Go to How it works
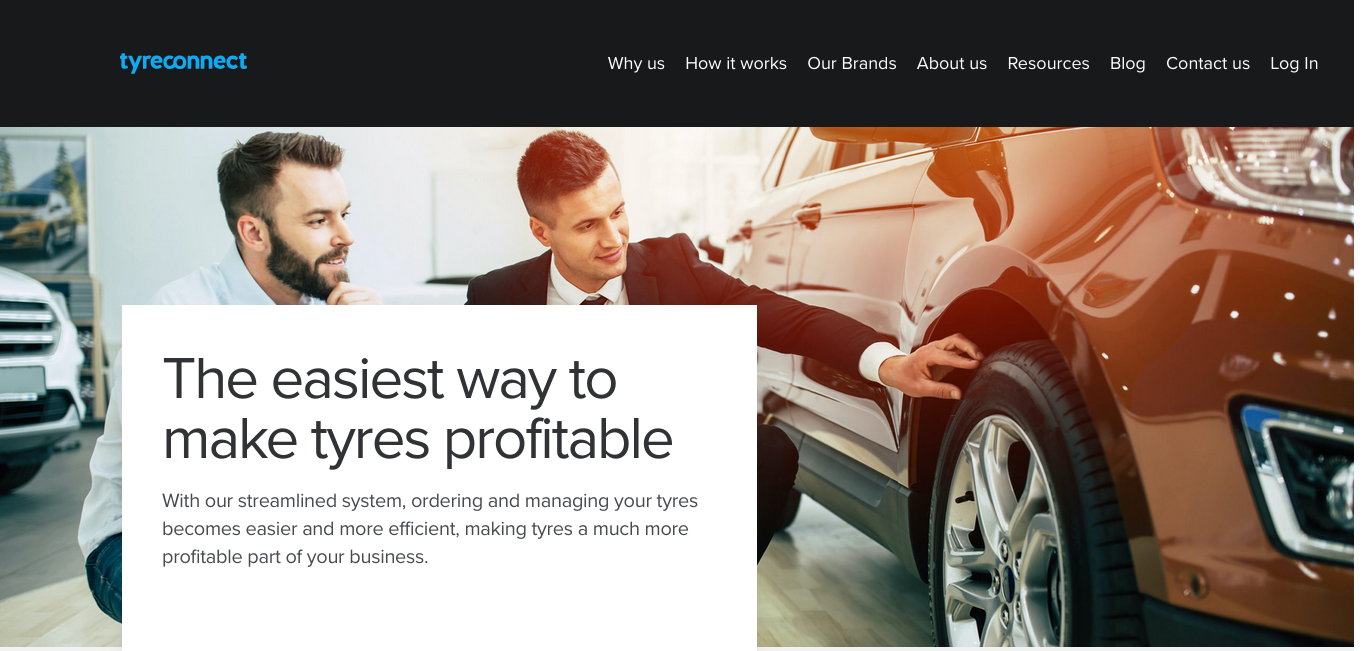Screen dimensions: 1366x651 point(736,63)
